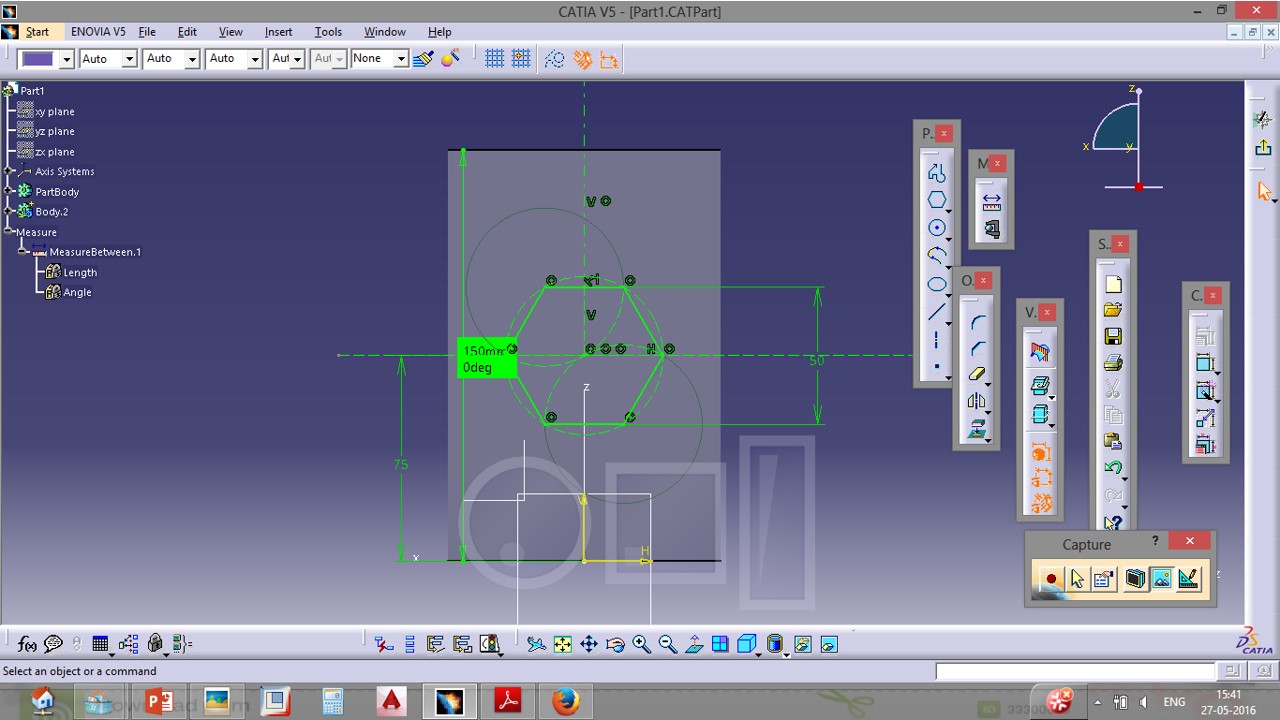Expand the Body.2 tree node
Screen dimensions: 1280x720
[x=10, y=211]
